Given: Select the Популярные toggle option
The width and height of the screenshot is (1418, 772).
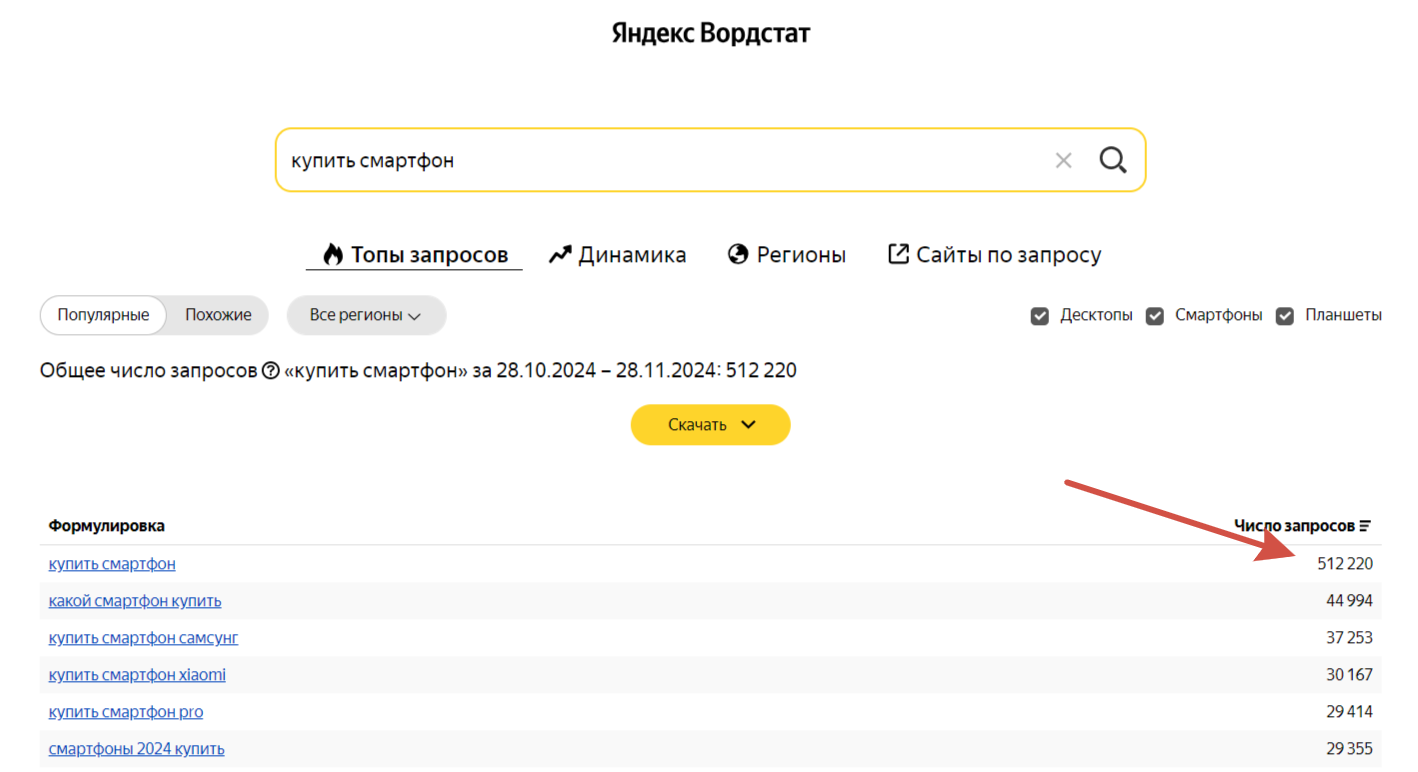Looking at the screenshot, I should (x=103, y=315).
